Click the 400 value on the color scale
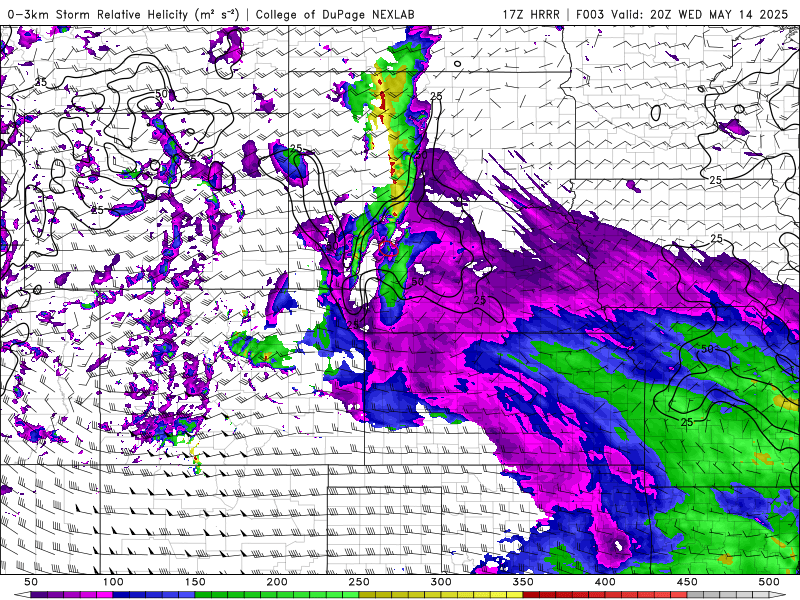800x600 pixels. [605, 582]
